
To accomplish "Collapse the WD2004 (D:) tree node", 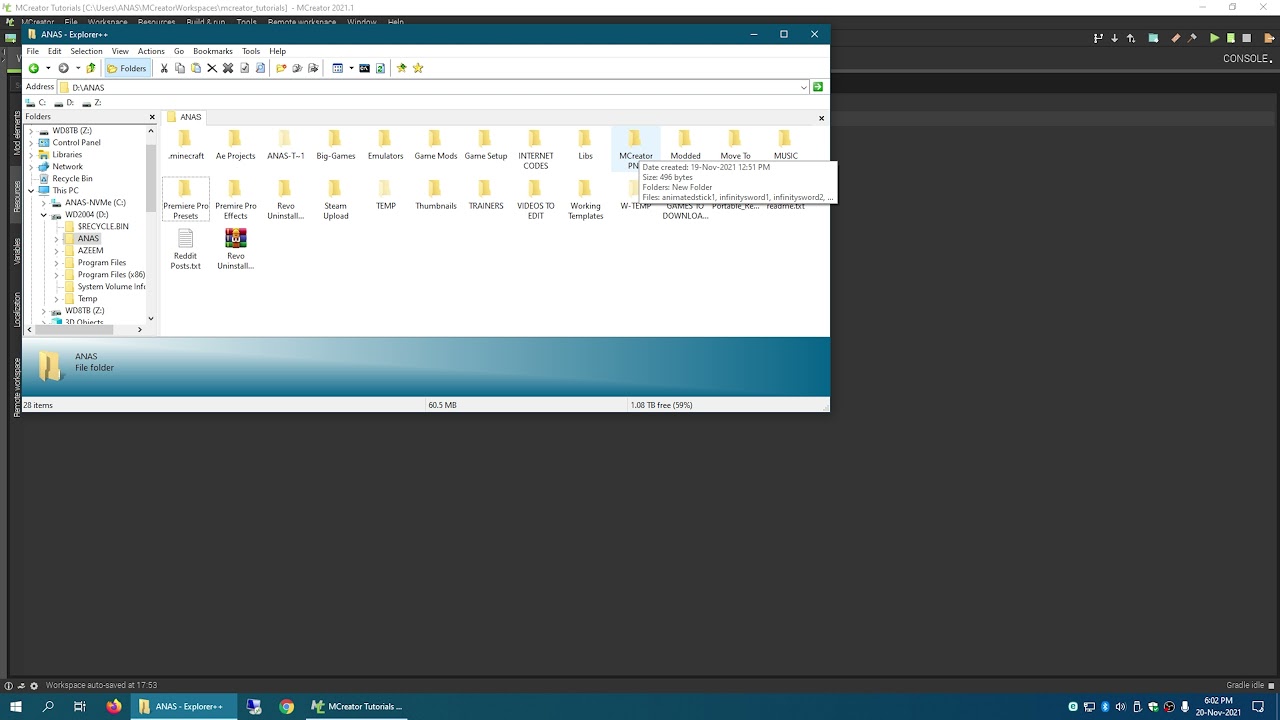I will (44, 214).
